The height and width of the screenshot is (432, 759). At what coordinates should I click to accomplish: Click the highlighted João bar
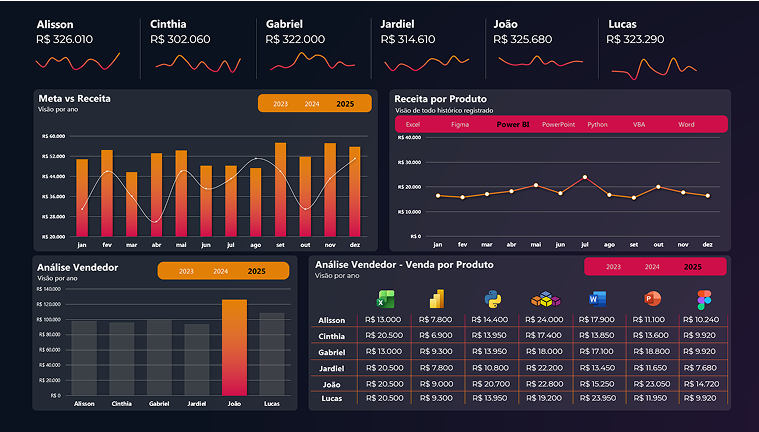[234, 347]
